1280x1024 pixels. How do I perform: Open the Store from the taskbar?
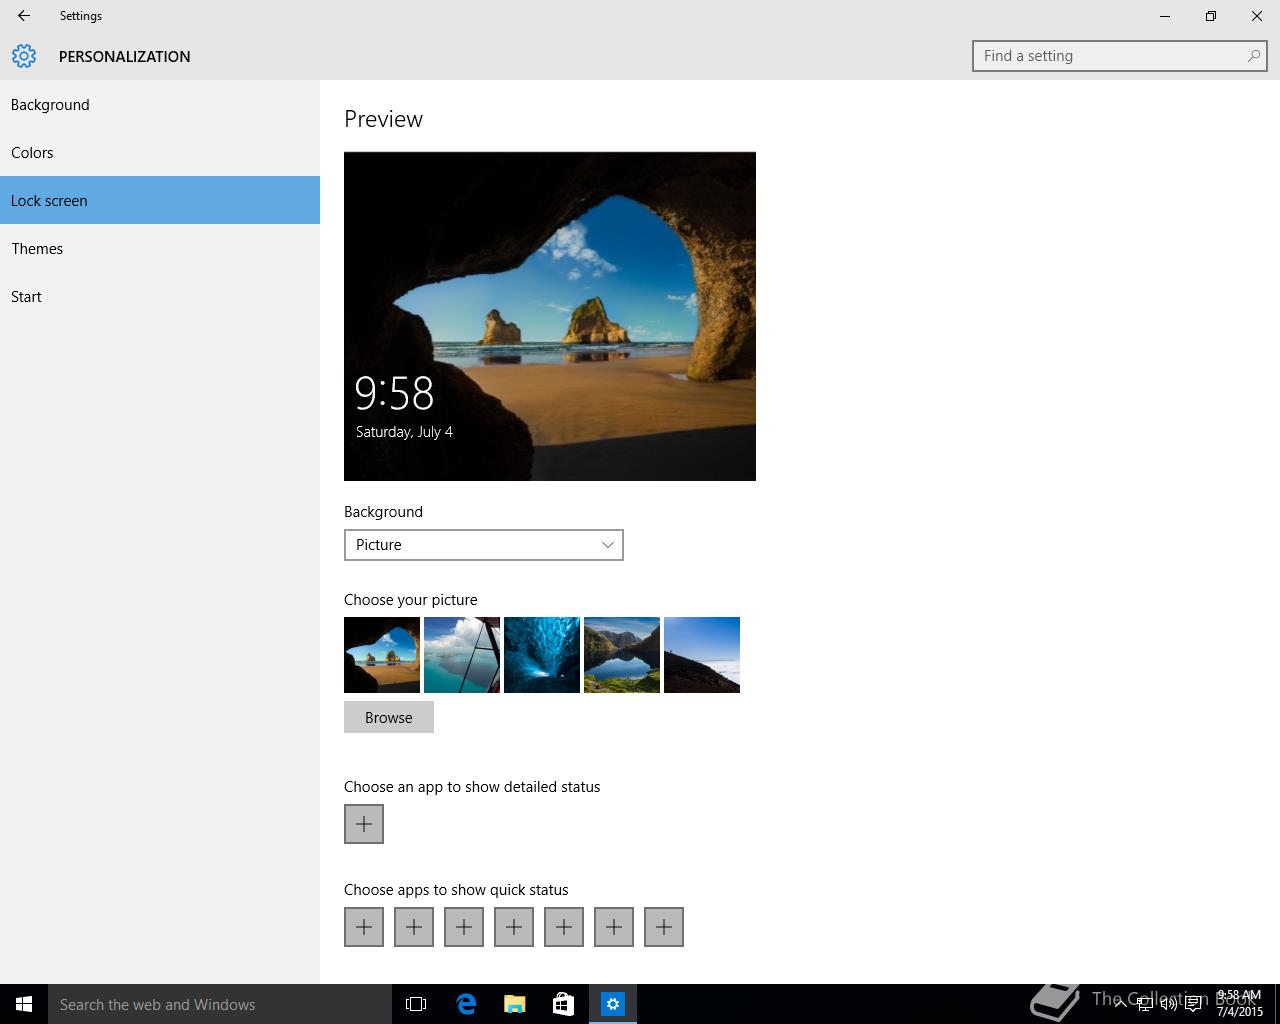point(564,1004)
